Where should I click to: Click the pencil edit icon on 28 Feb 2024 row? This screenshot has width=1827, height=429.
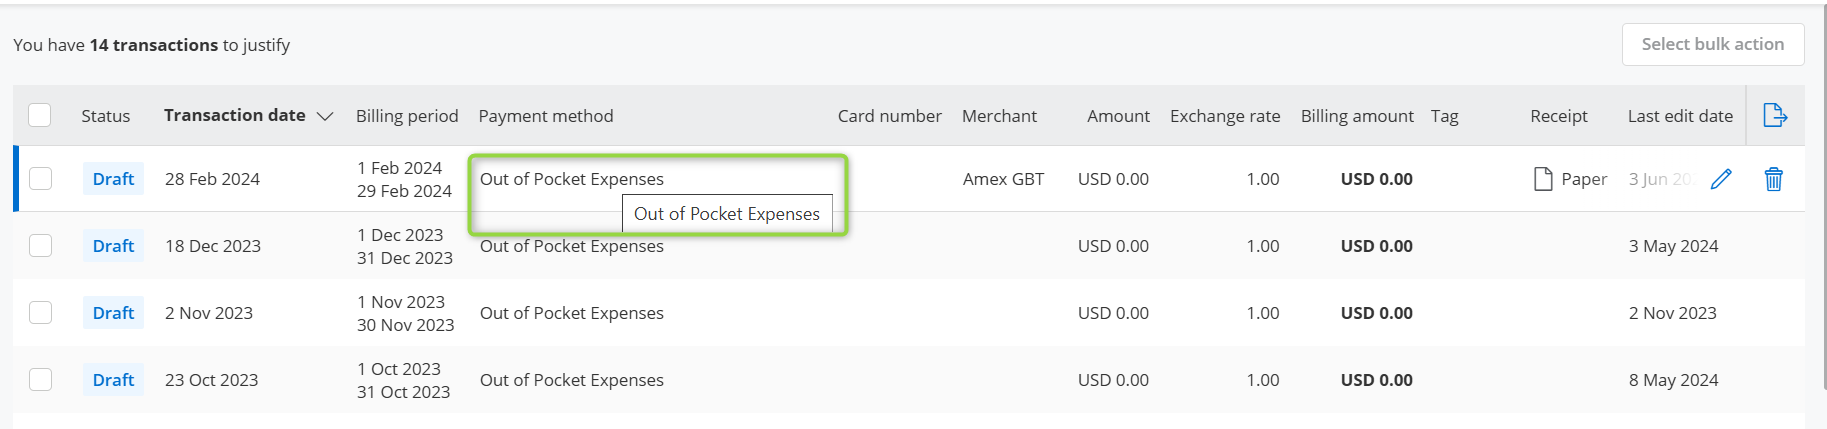point(1721,179)
